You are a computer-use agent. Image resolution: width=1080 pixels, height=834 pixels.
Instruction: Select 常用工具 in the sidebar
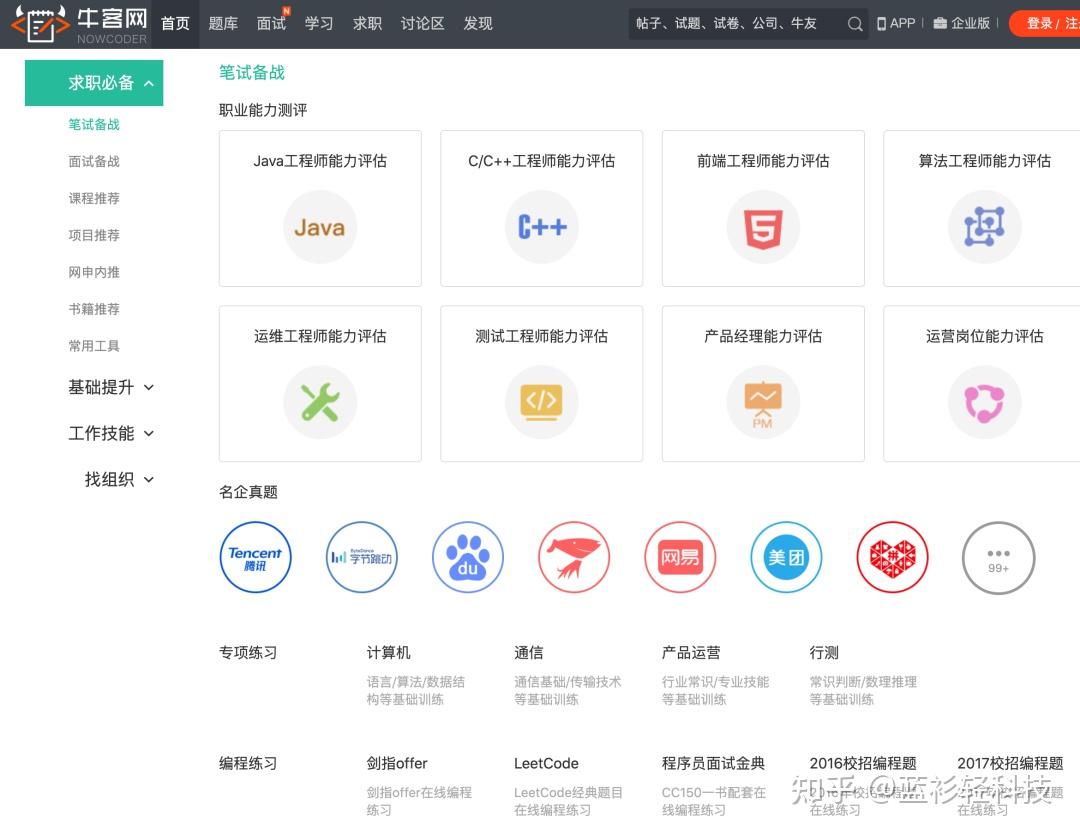(94, 346)
